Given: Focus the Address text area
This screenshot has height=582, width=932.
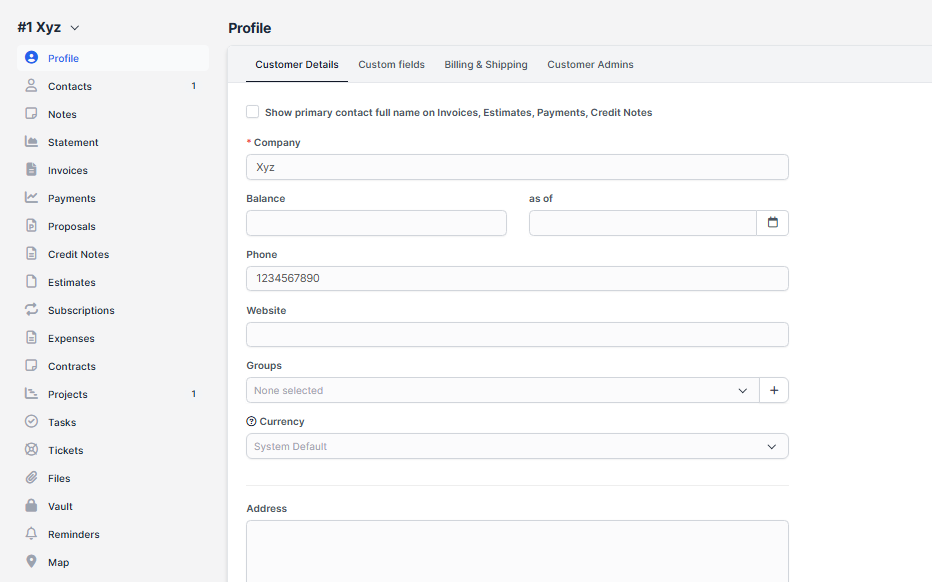Looking at the screenshot, I should tap(516, 550).
